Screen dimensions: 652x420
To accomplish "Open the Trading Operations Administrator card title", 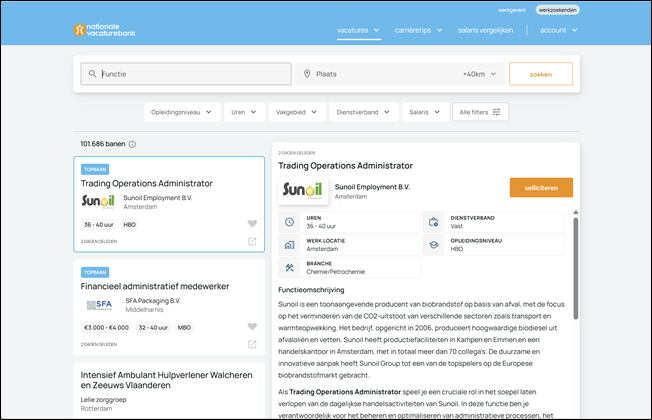I will 146,183.
